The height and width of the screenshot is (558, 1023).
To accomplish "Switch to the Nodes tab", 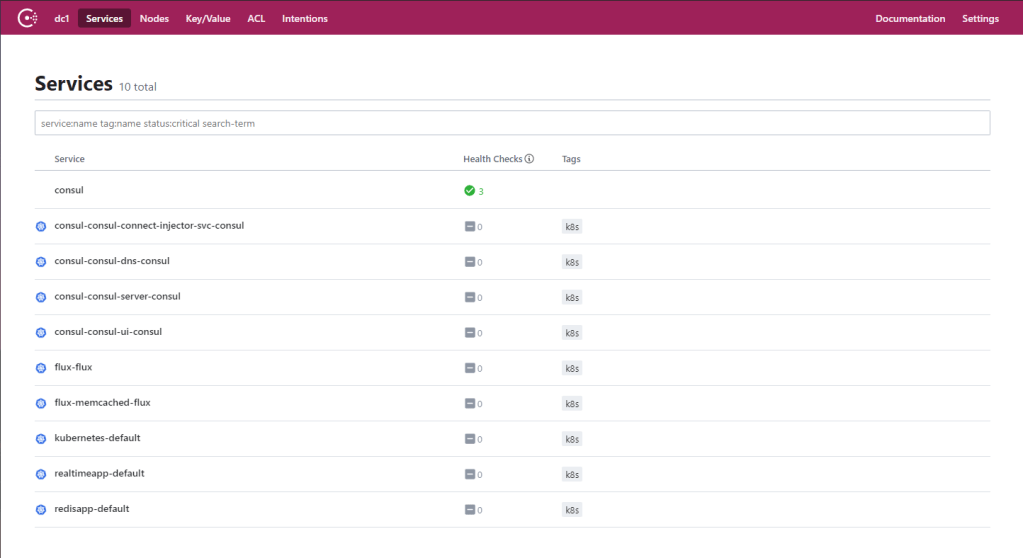I will coord(154,19).
